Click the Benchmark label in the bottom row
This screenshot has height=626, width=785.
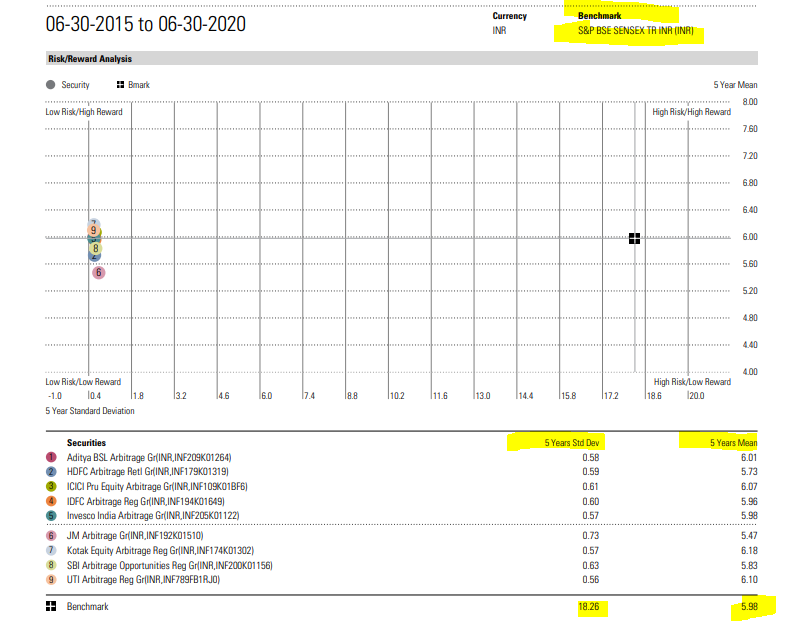(88, 606)
